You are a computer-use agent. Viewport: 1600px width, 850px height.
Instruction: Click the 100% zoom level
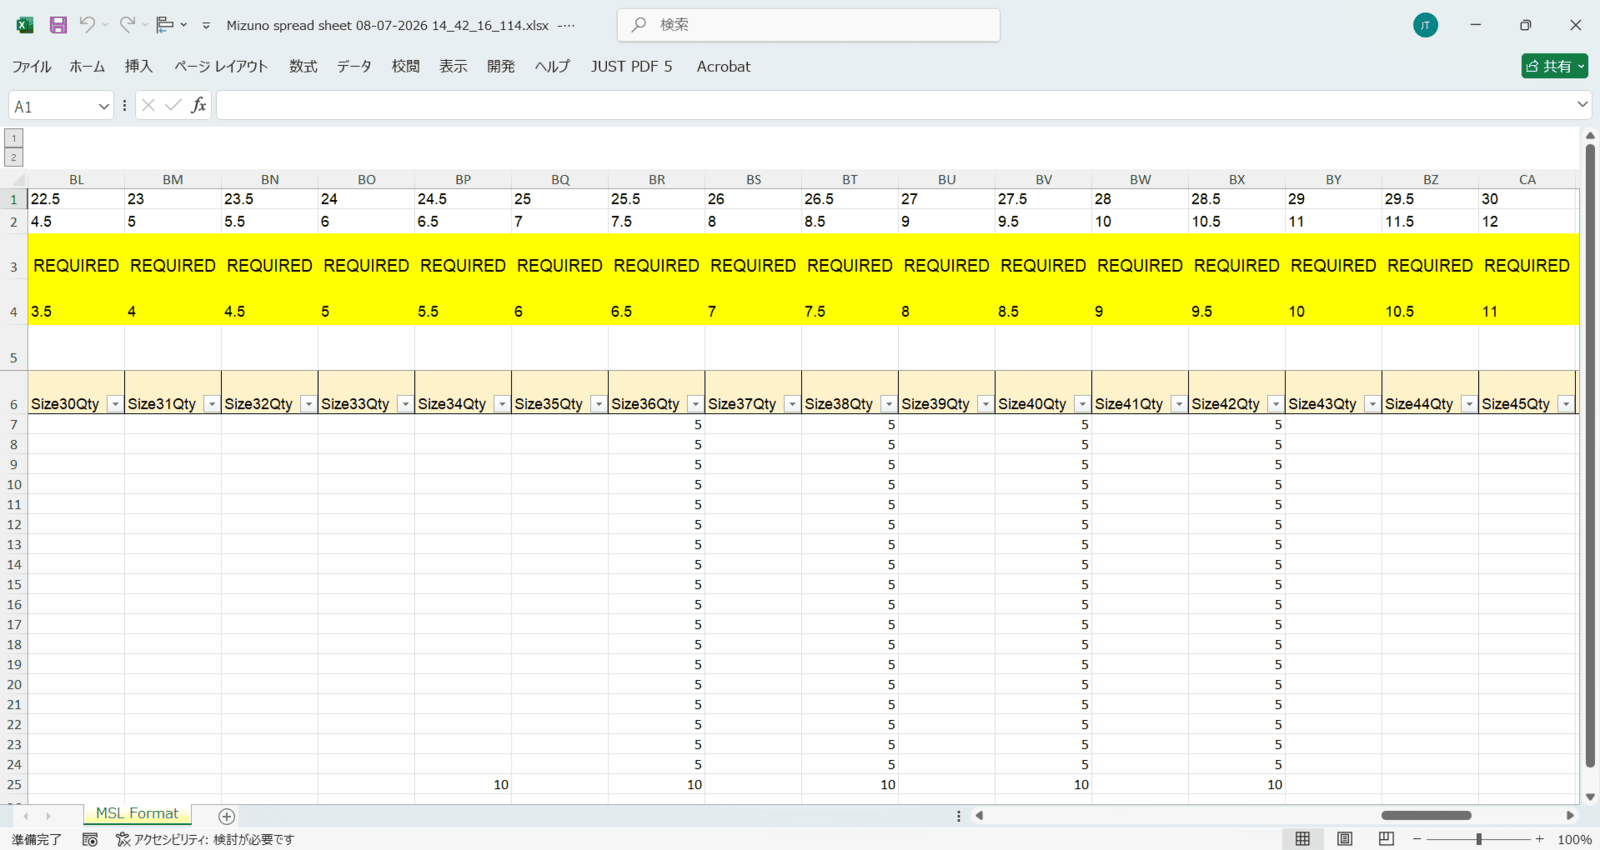pyautogui.click(x=1575, y=840)
